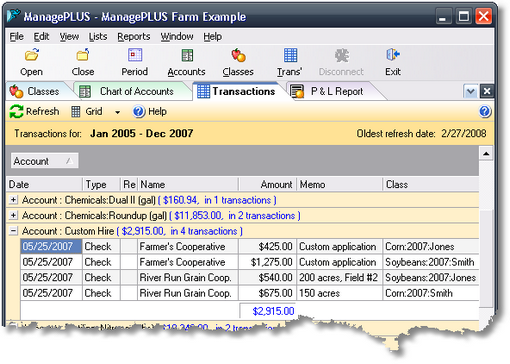This screenshot has height=364, width=510.
Task: Click the Exit door icon
Action: [x=393, y=55]
